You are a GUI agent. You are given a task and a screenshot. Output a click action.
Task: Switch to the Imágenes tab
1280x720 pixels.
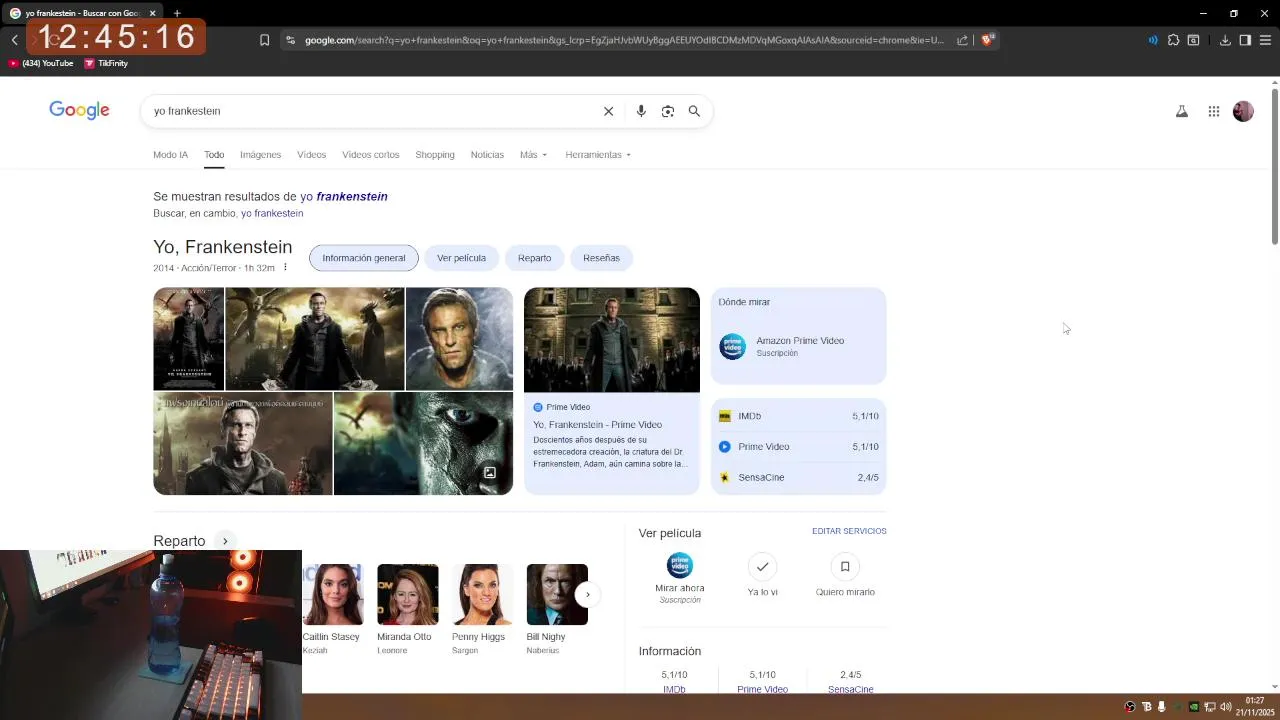tap(260, 155)
